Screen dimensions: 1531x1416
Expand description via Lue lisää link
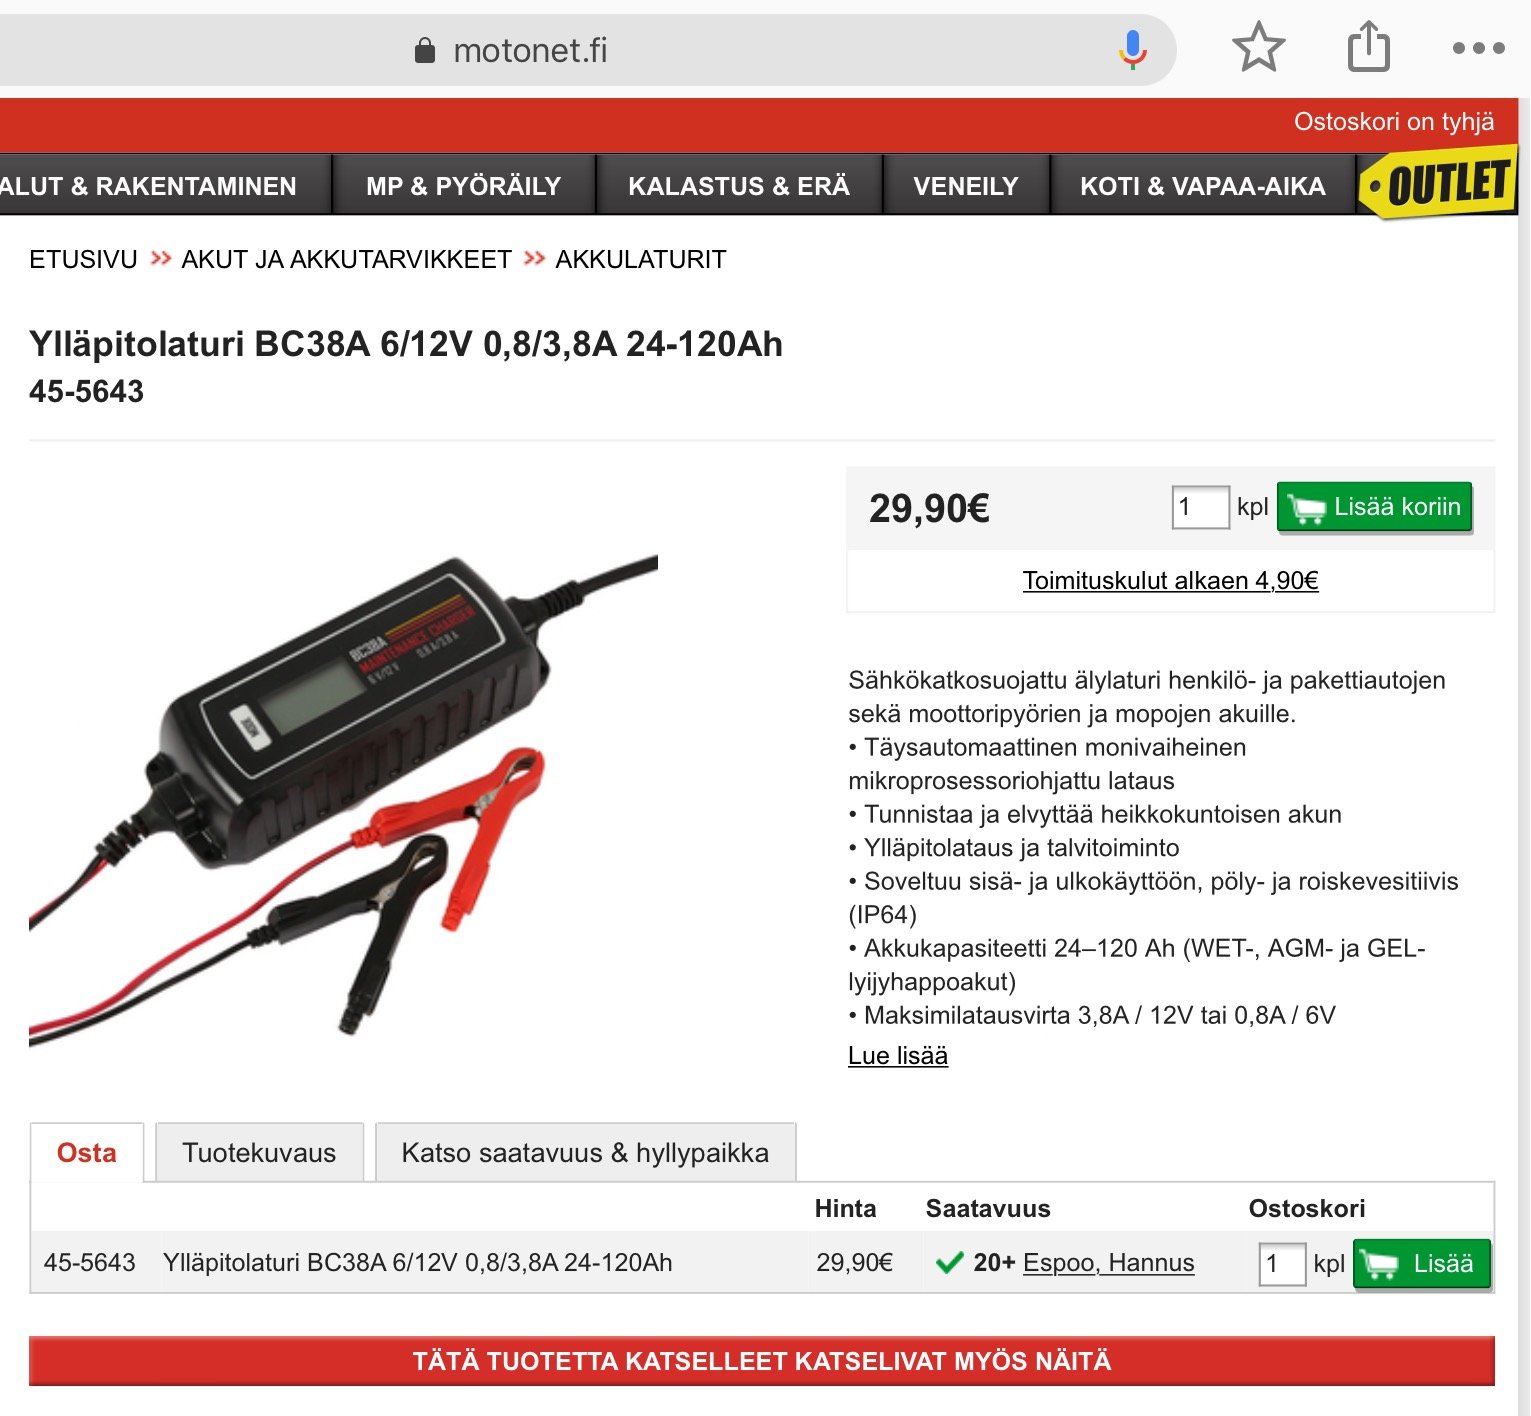[897, 1056]
